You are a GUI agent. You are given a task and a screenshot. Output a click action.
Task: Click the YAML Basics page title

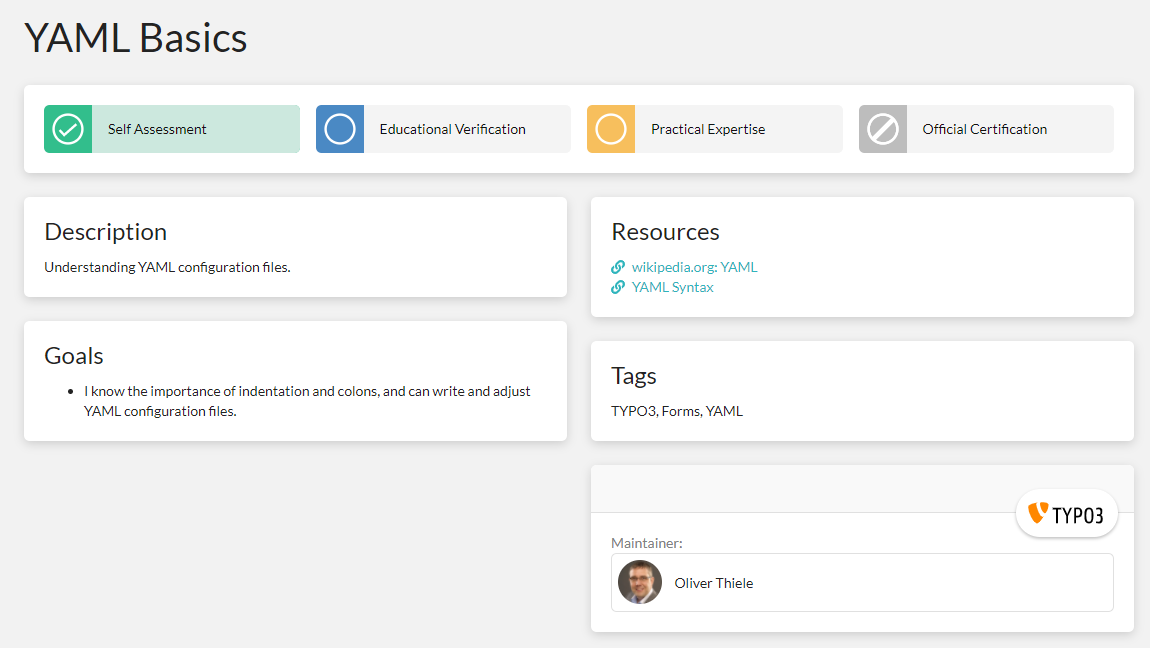click(136, 38)
